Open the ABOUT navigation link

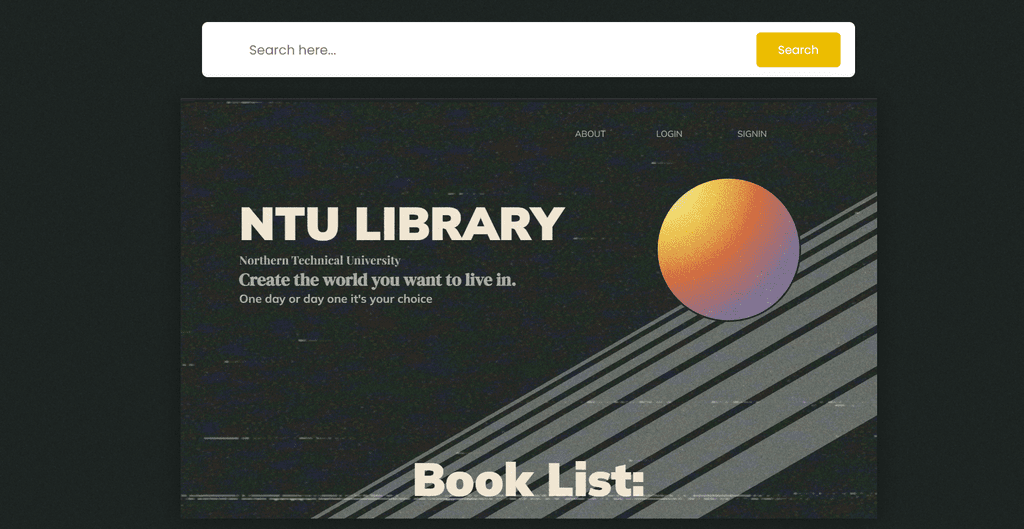click(x=590, y=134)
